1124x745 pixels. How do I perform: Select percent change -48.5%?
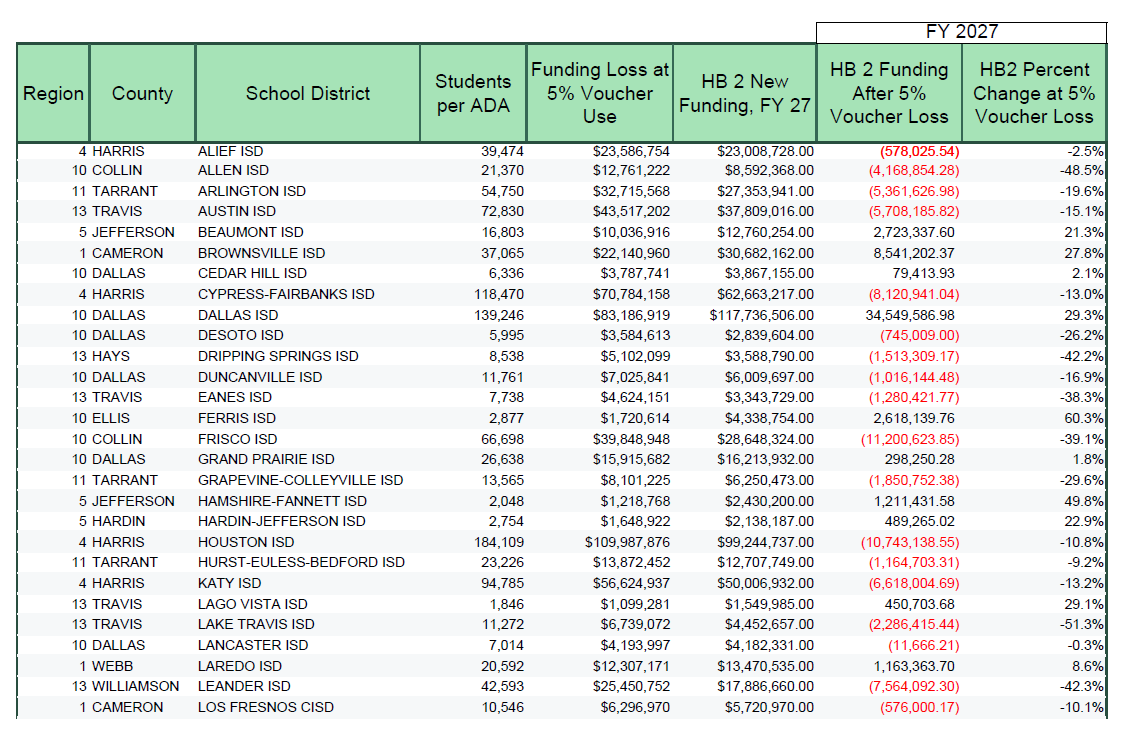1082,171
